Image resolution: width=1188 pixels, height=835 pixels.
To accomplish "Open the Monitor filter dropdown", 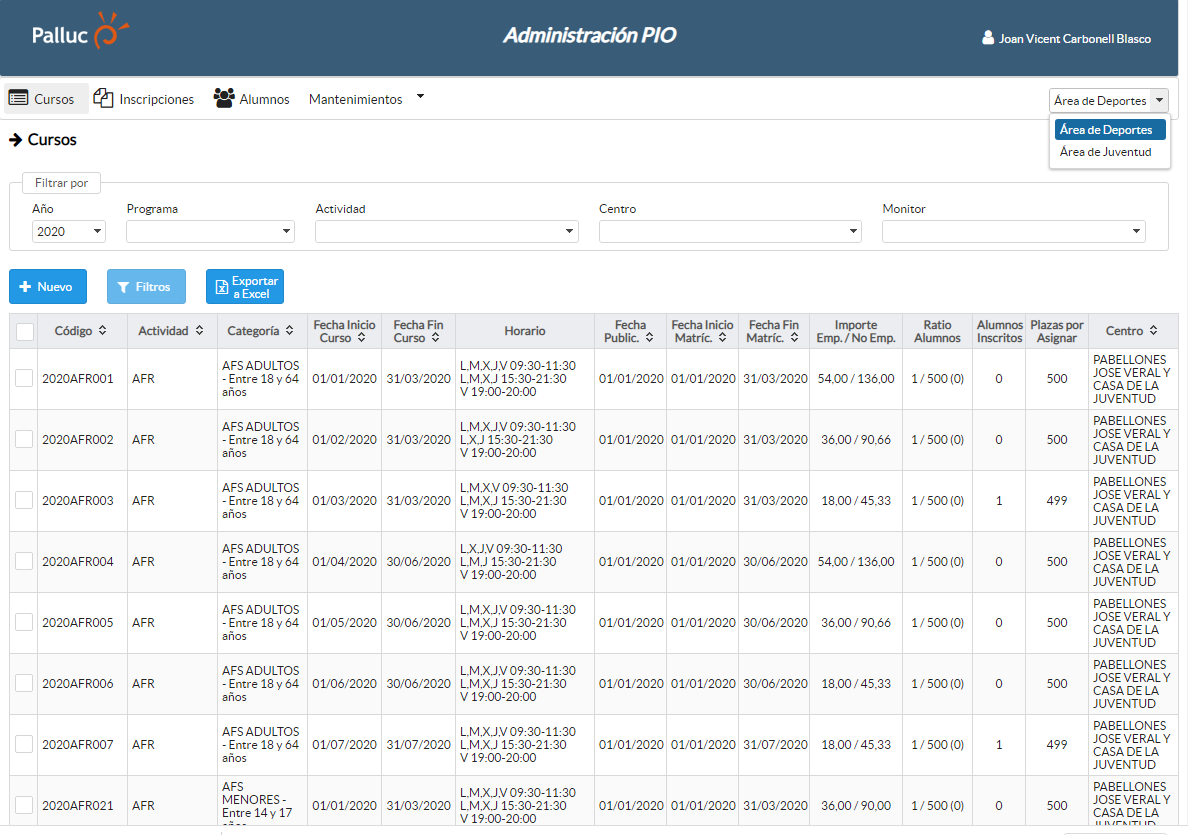I will 1013,232.
